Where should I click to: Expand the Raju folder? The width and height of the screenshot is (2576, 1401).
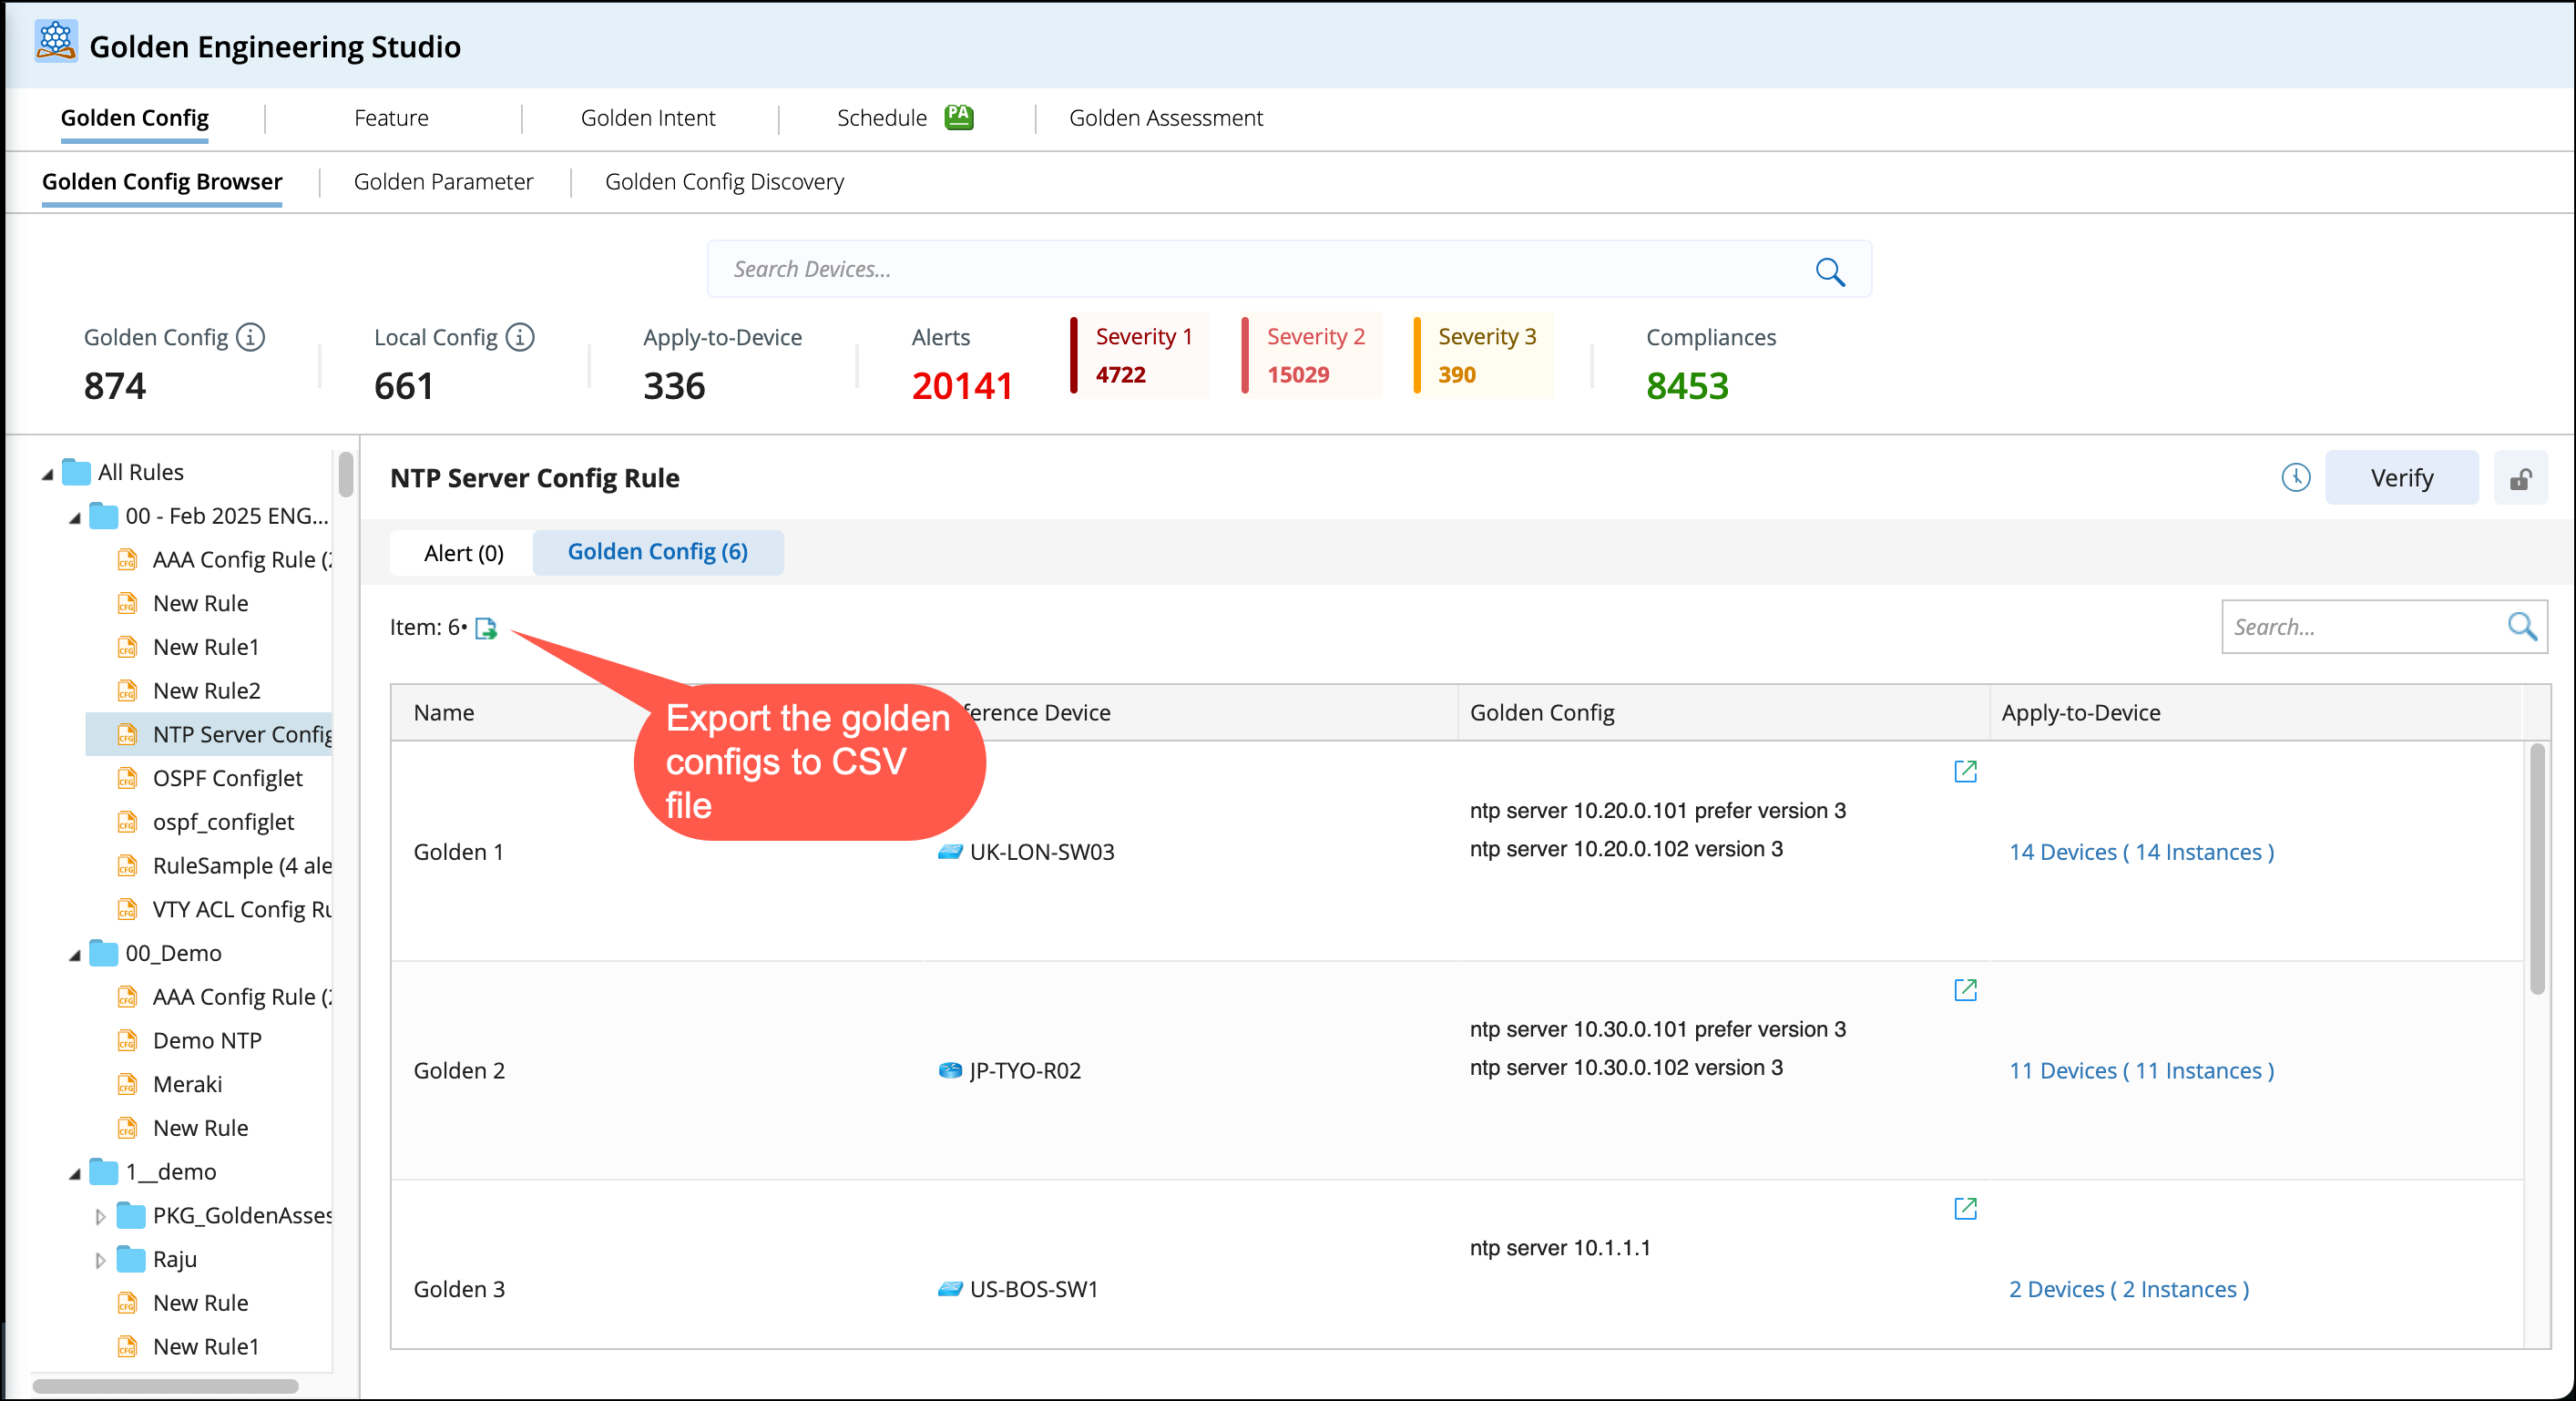coord(100,1260)
